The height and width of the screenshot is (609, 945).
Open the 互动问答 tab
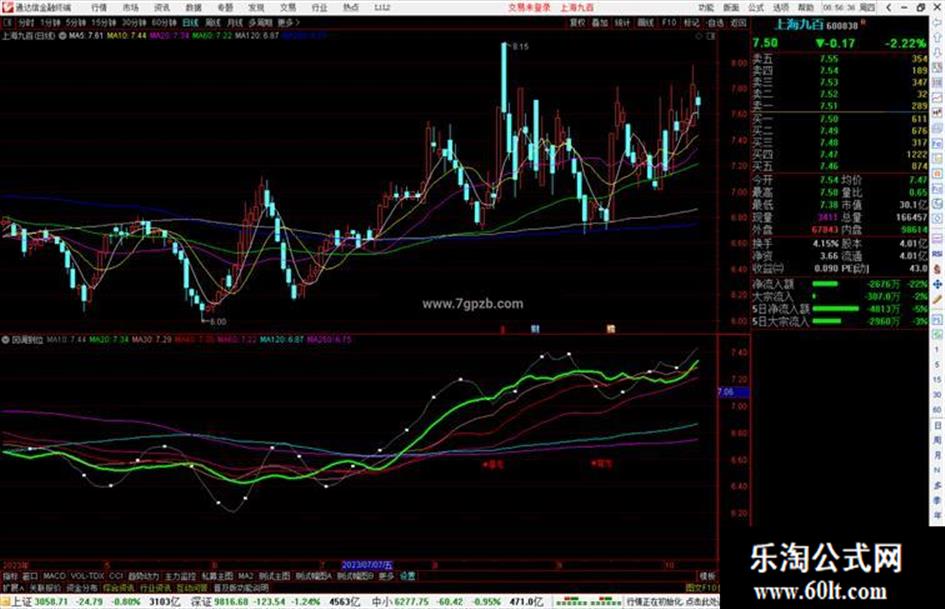pyautogui.click(x=192, y=588)
